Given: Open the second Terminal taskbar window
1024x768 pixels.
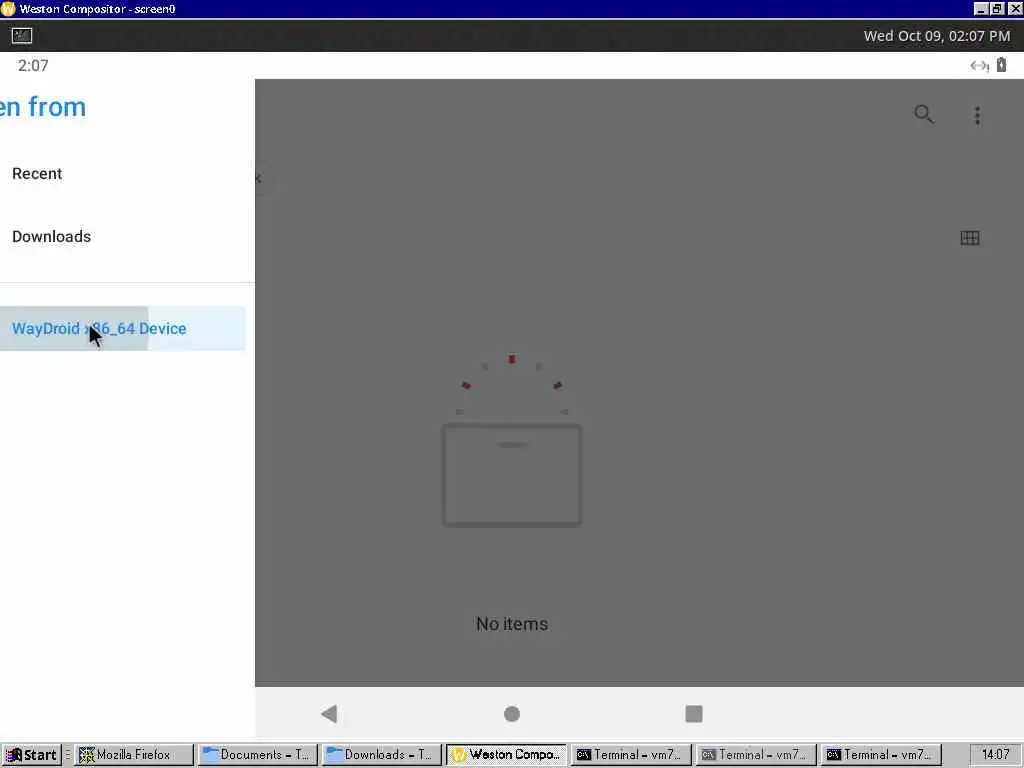Looking at the screenshot, I should tap(756, 755).
